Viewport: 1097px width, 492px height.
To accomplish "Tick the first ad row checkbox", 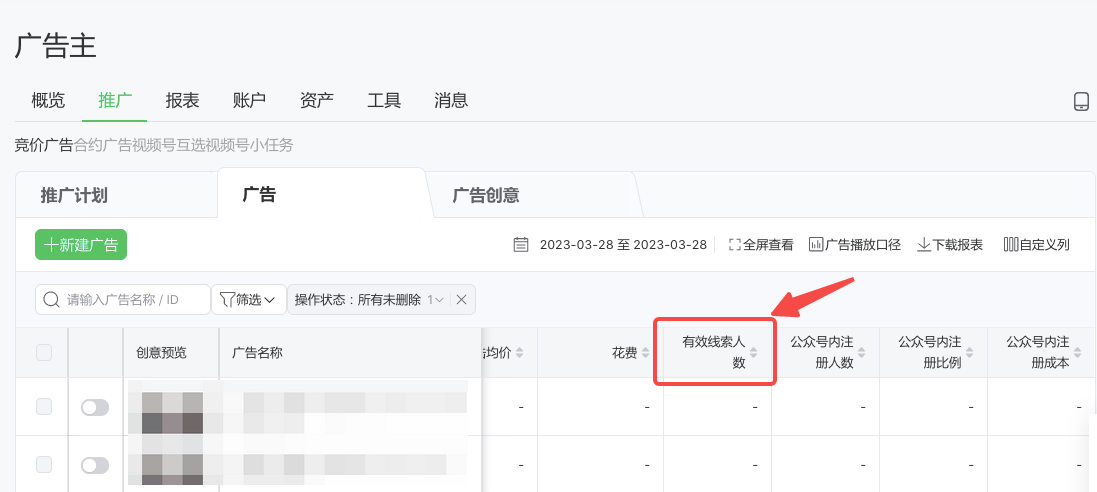I will [43, 406].
